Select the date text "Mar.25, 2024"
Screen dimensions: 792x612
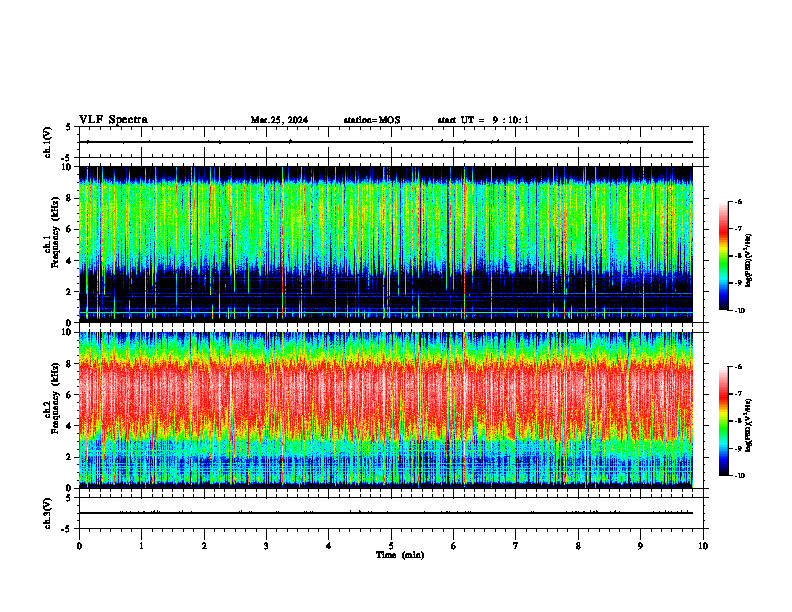279,120
